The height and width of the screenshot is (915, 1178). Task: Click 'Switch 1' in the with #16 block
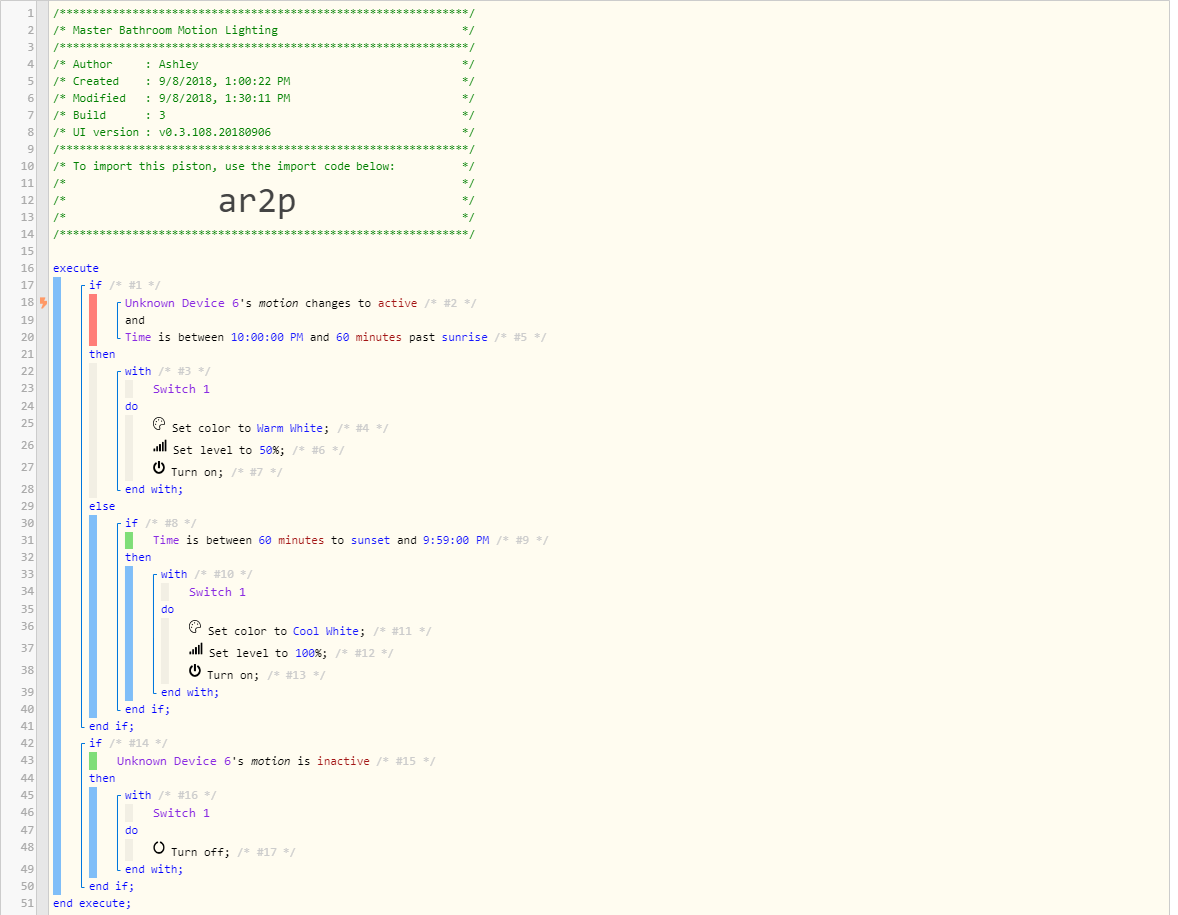pos(181,813)
